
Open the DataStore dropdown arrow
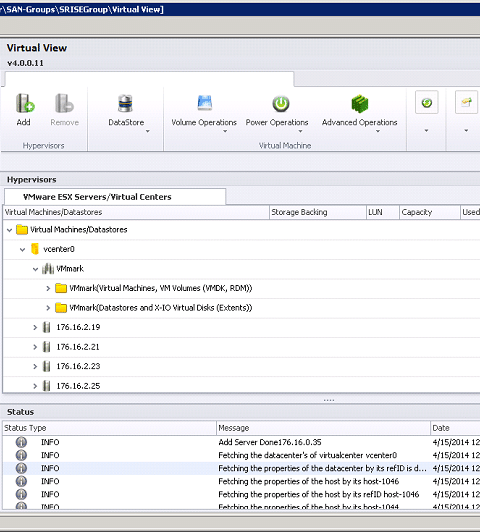click(148, 131)
